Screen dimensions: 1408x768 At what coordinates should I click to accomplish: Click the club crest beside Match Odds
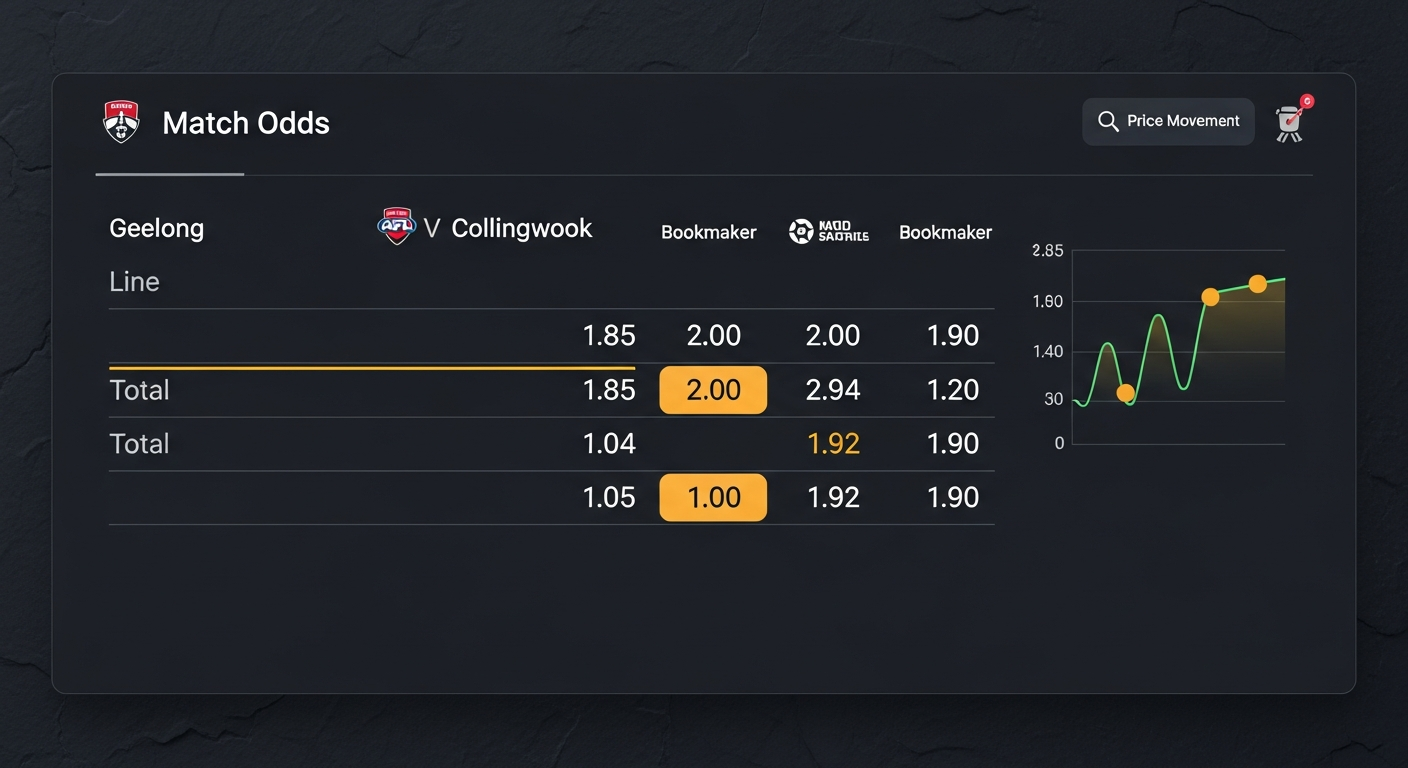point(121,122)
